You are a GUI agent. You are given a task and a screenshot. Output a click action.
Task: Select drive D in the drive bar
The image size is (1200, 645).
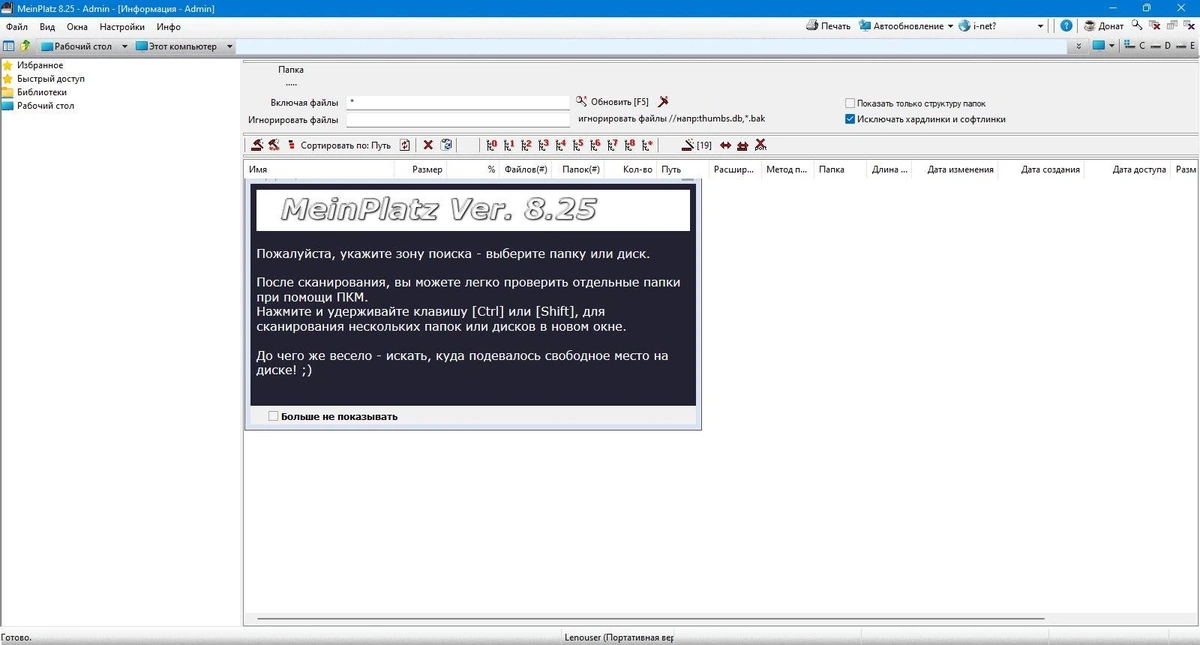(x=1160, y=46)
